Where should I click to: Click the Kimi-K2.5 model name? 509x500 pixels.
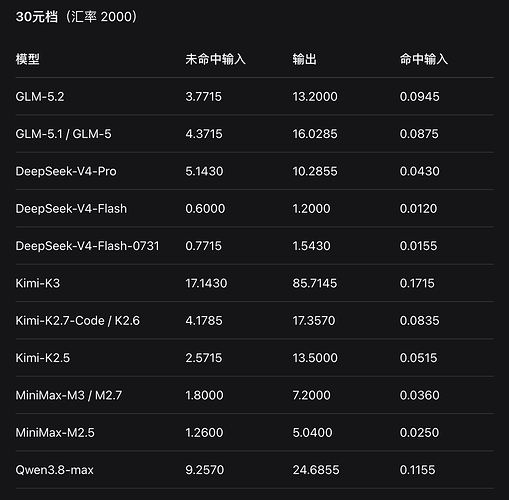43,358
